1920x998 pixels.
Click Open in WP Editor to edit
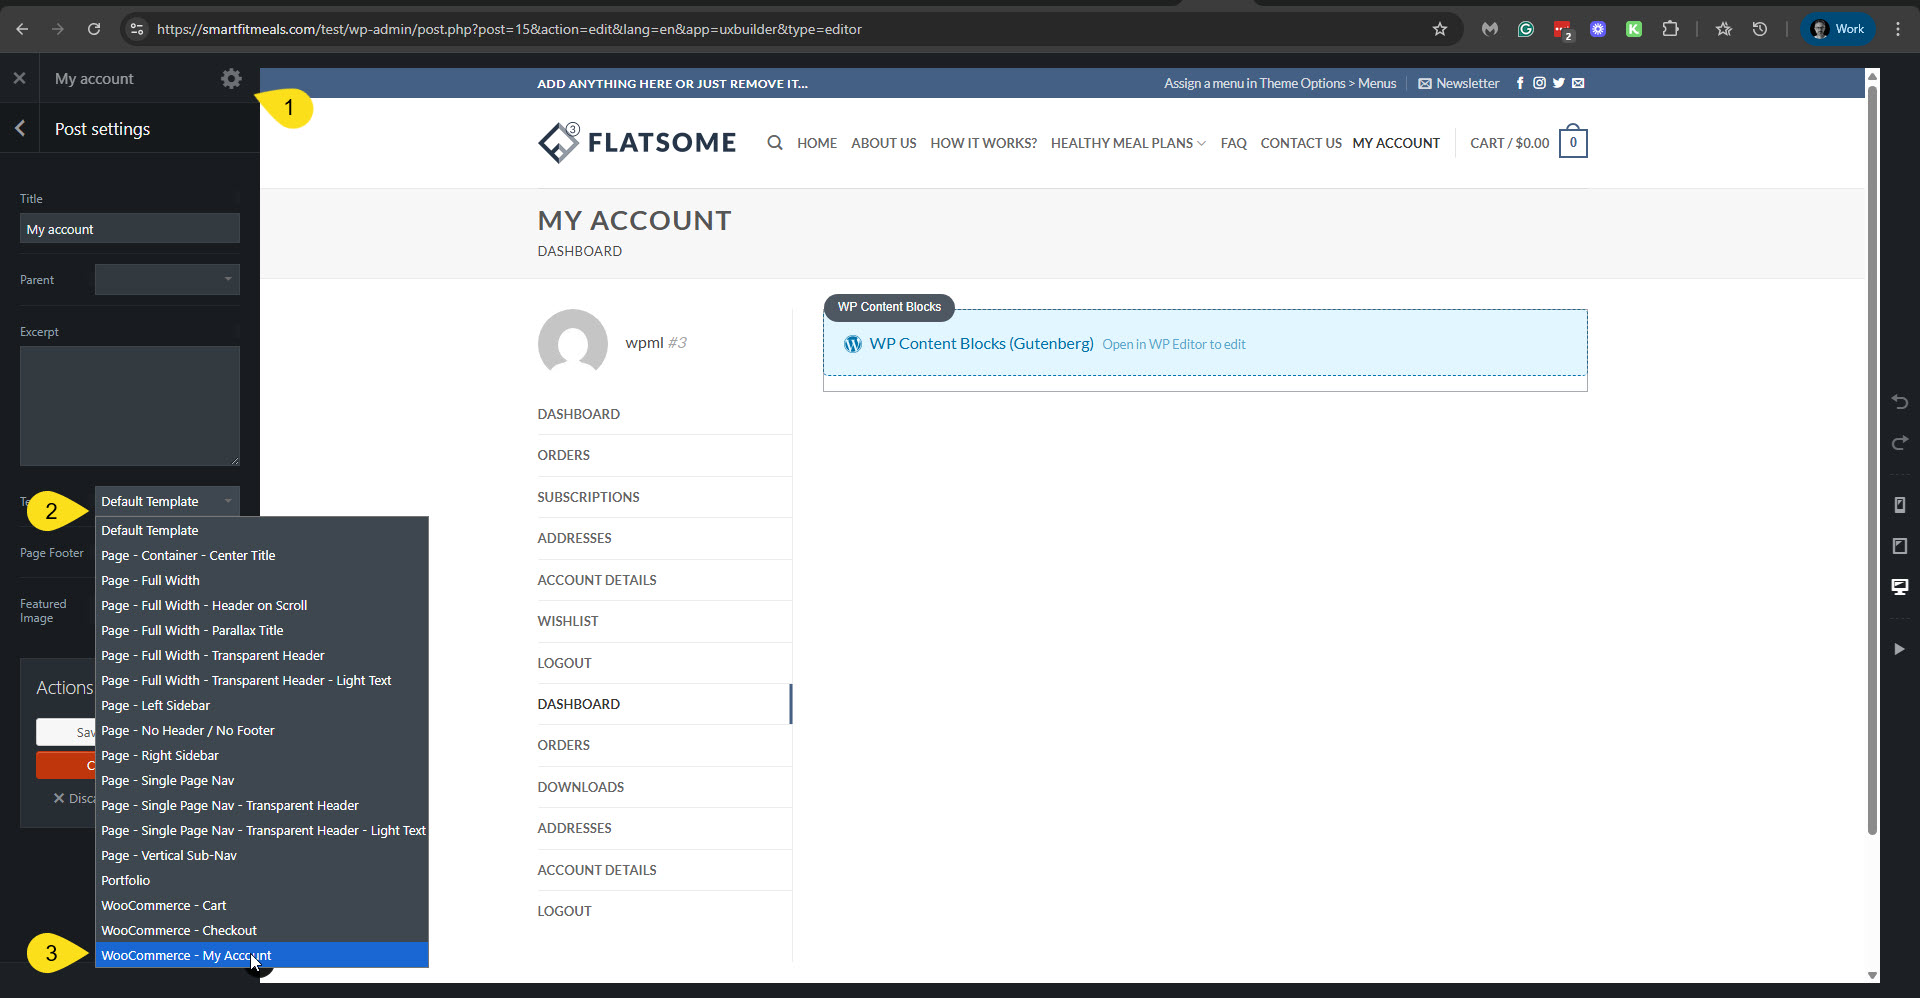coord(1174,344)
